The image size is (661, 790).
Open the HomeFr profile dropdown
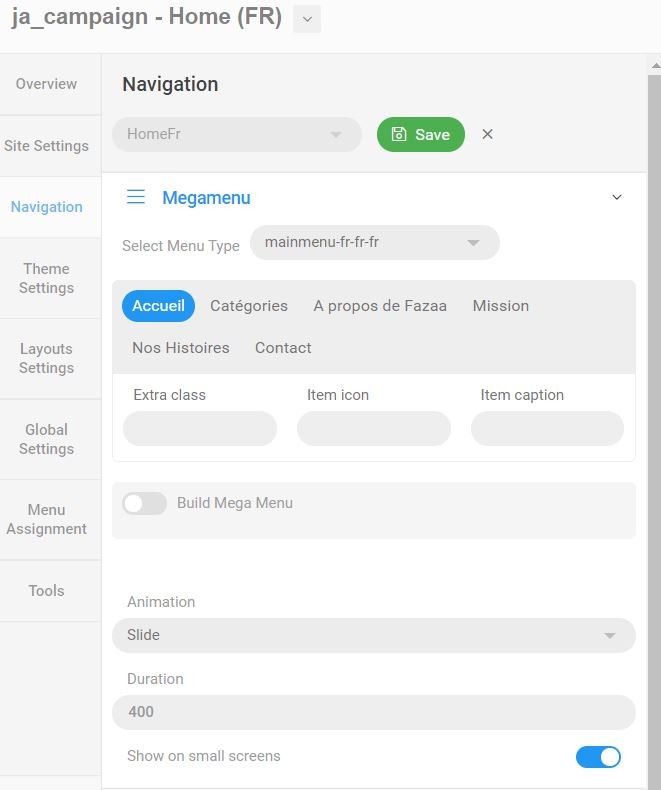(x=236, y=134)
